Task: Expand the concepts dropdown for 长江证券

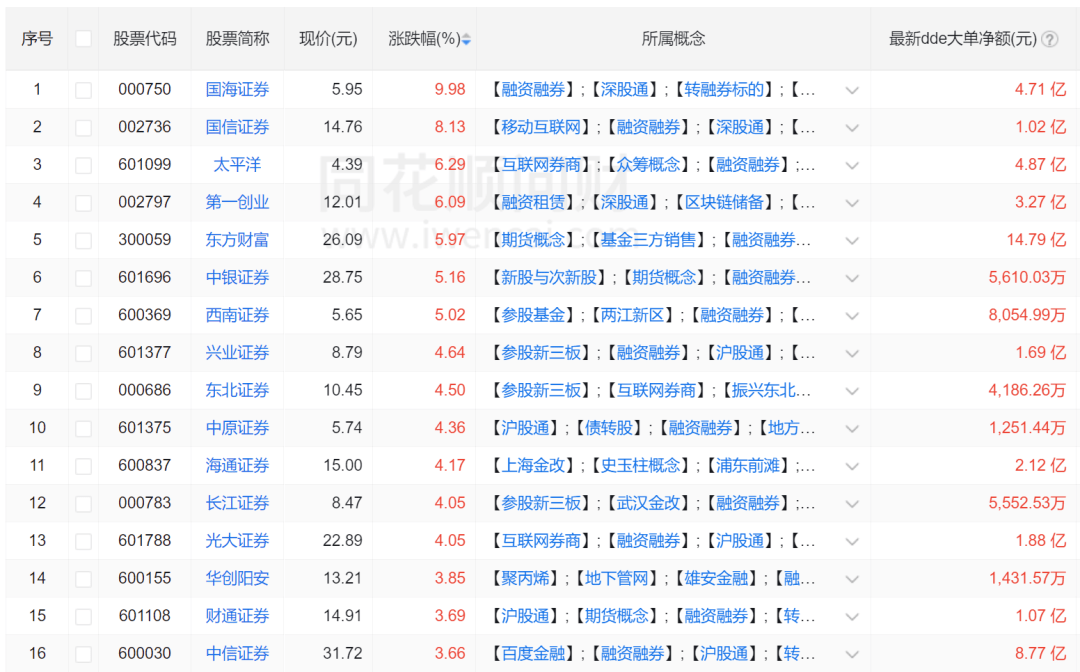Action: 852,503
